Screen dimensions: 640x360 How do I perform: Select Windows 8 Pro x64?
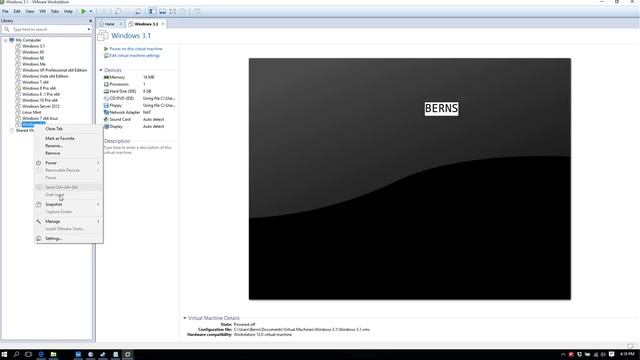pos(39,88)
